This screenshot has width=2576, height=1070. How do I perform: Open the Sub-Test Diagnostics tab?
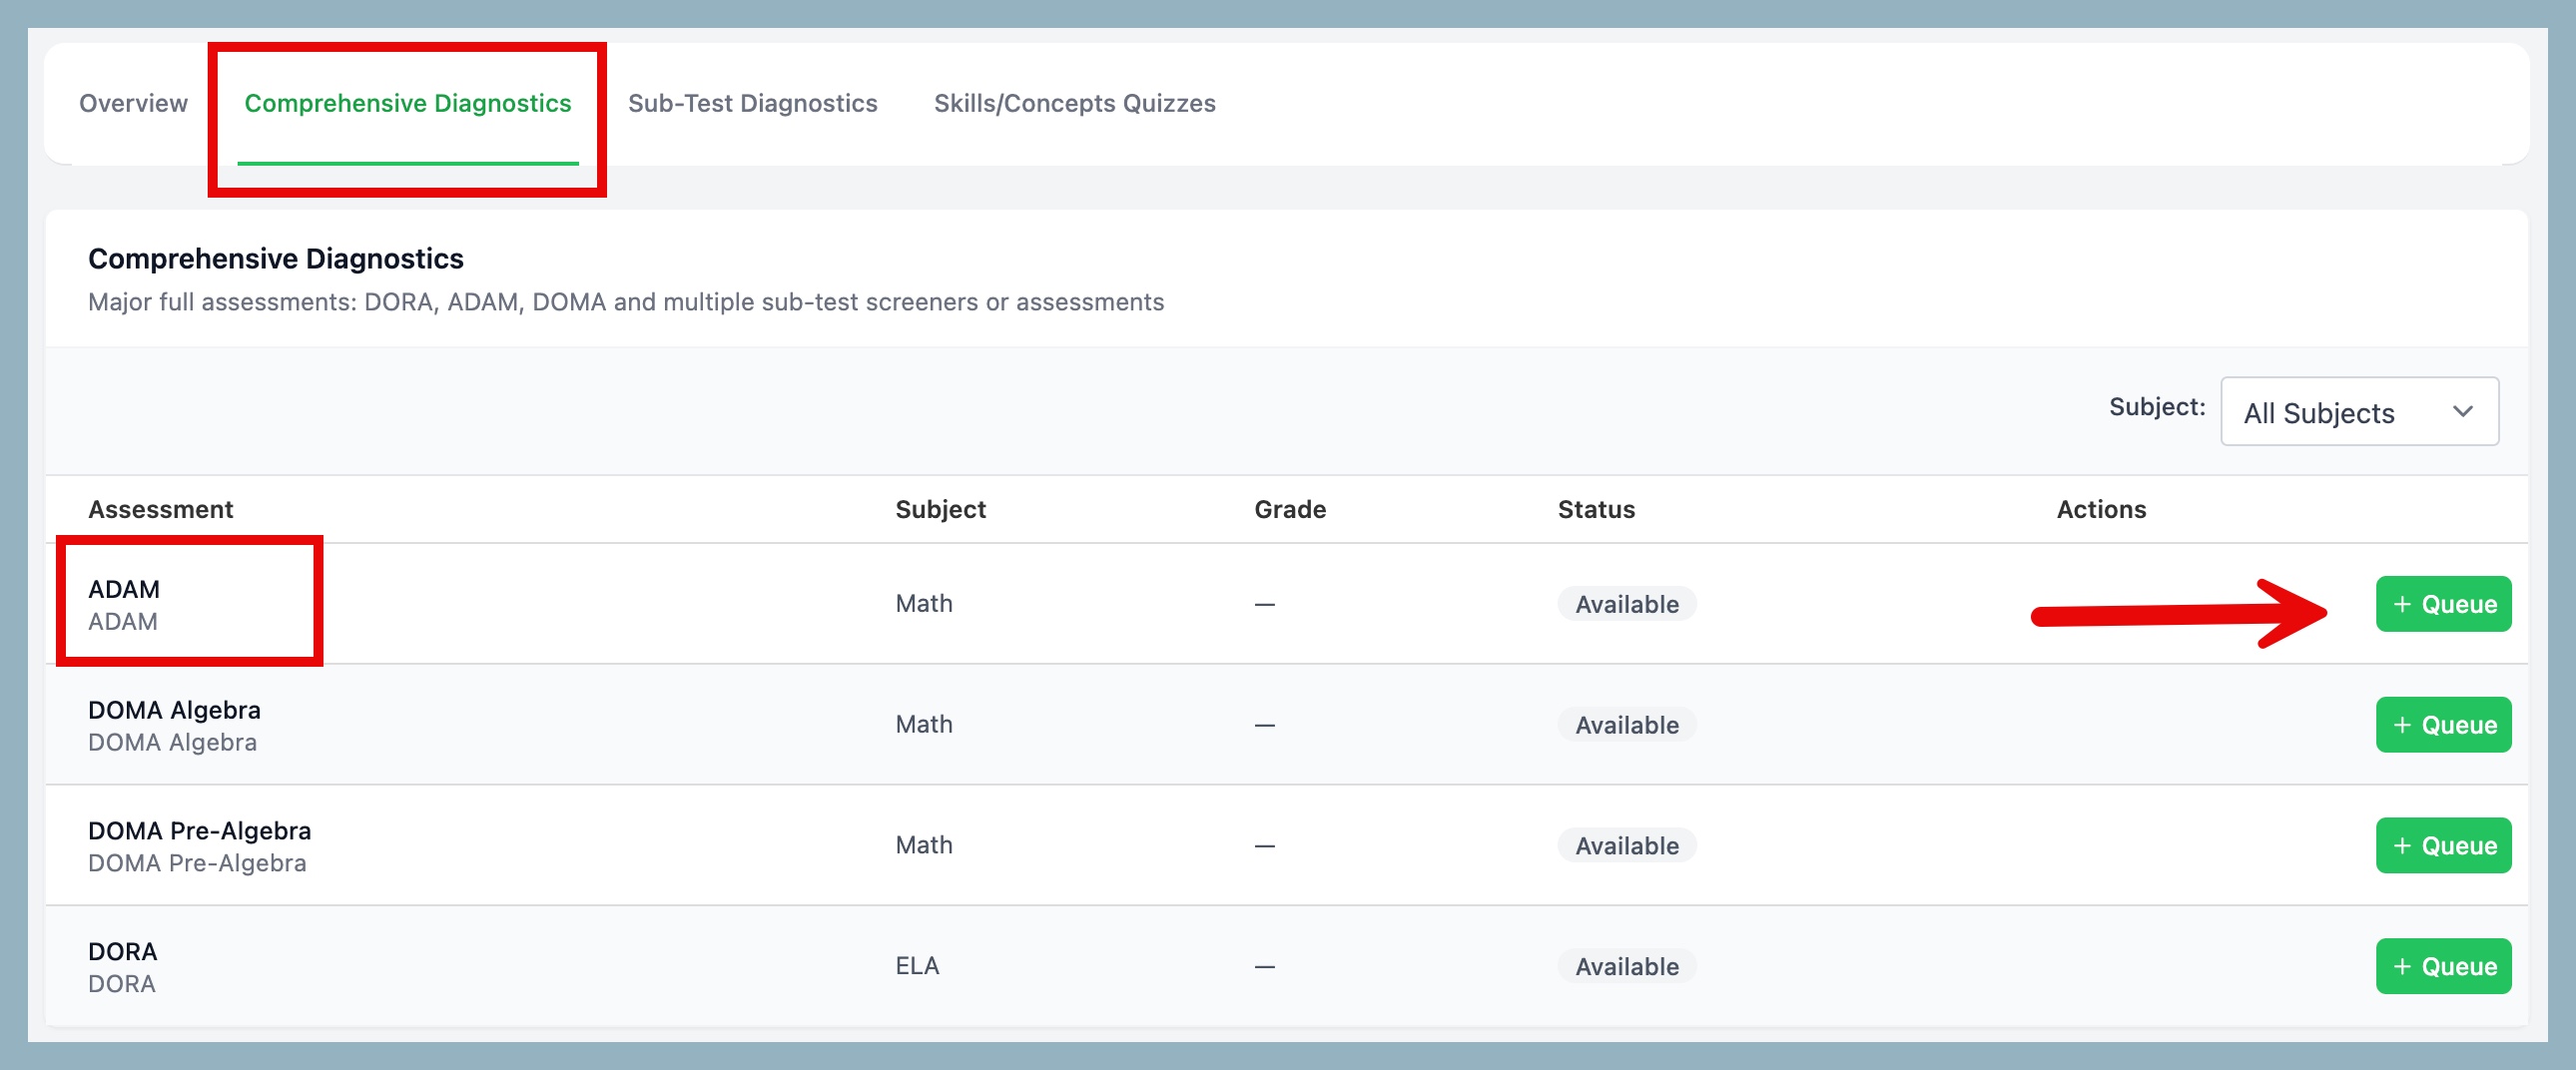click(x=752, y=103)
